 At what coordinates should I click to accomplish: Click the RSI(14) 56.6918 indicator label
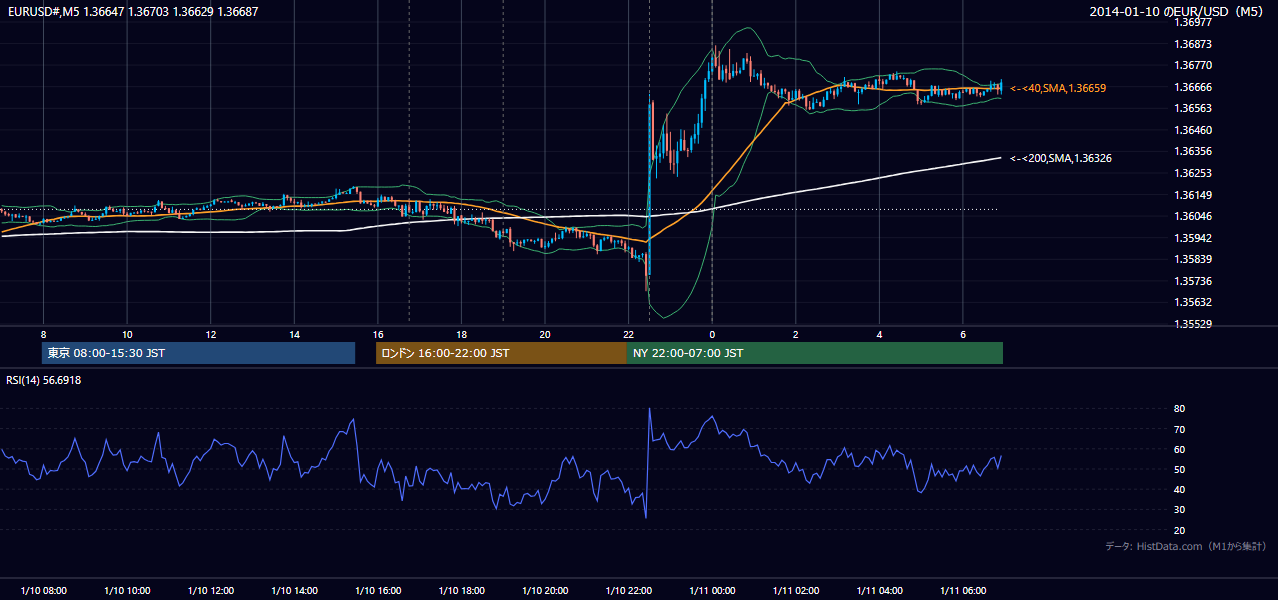pos(44,380)
